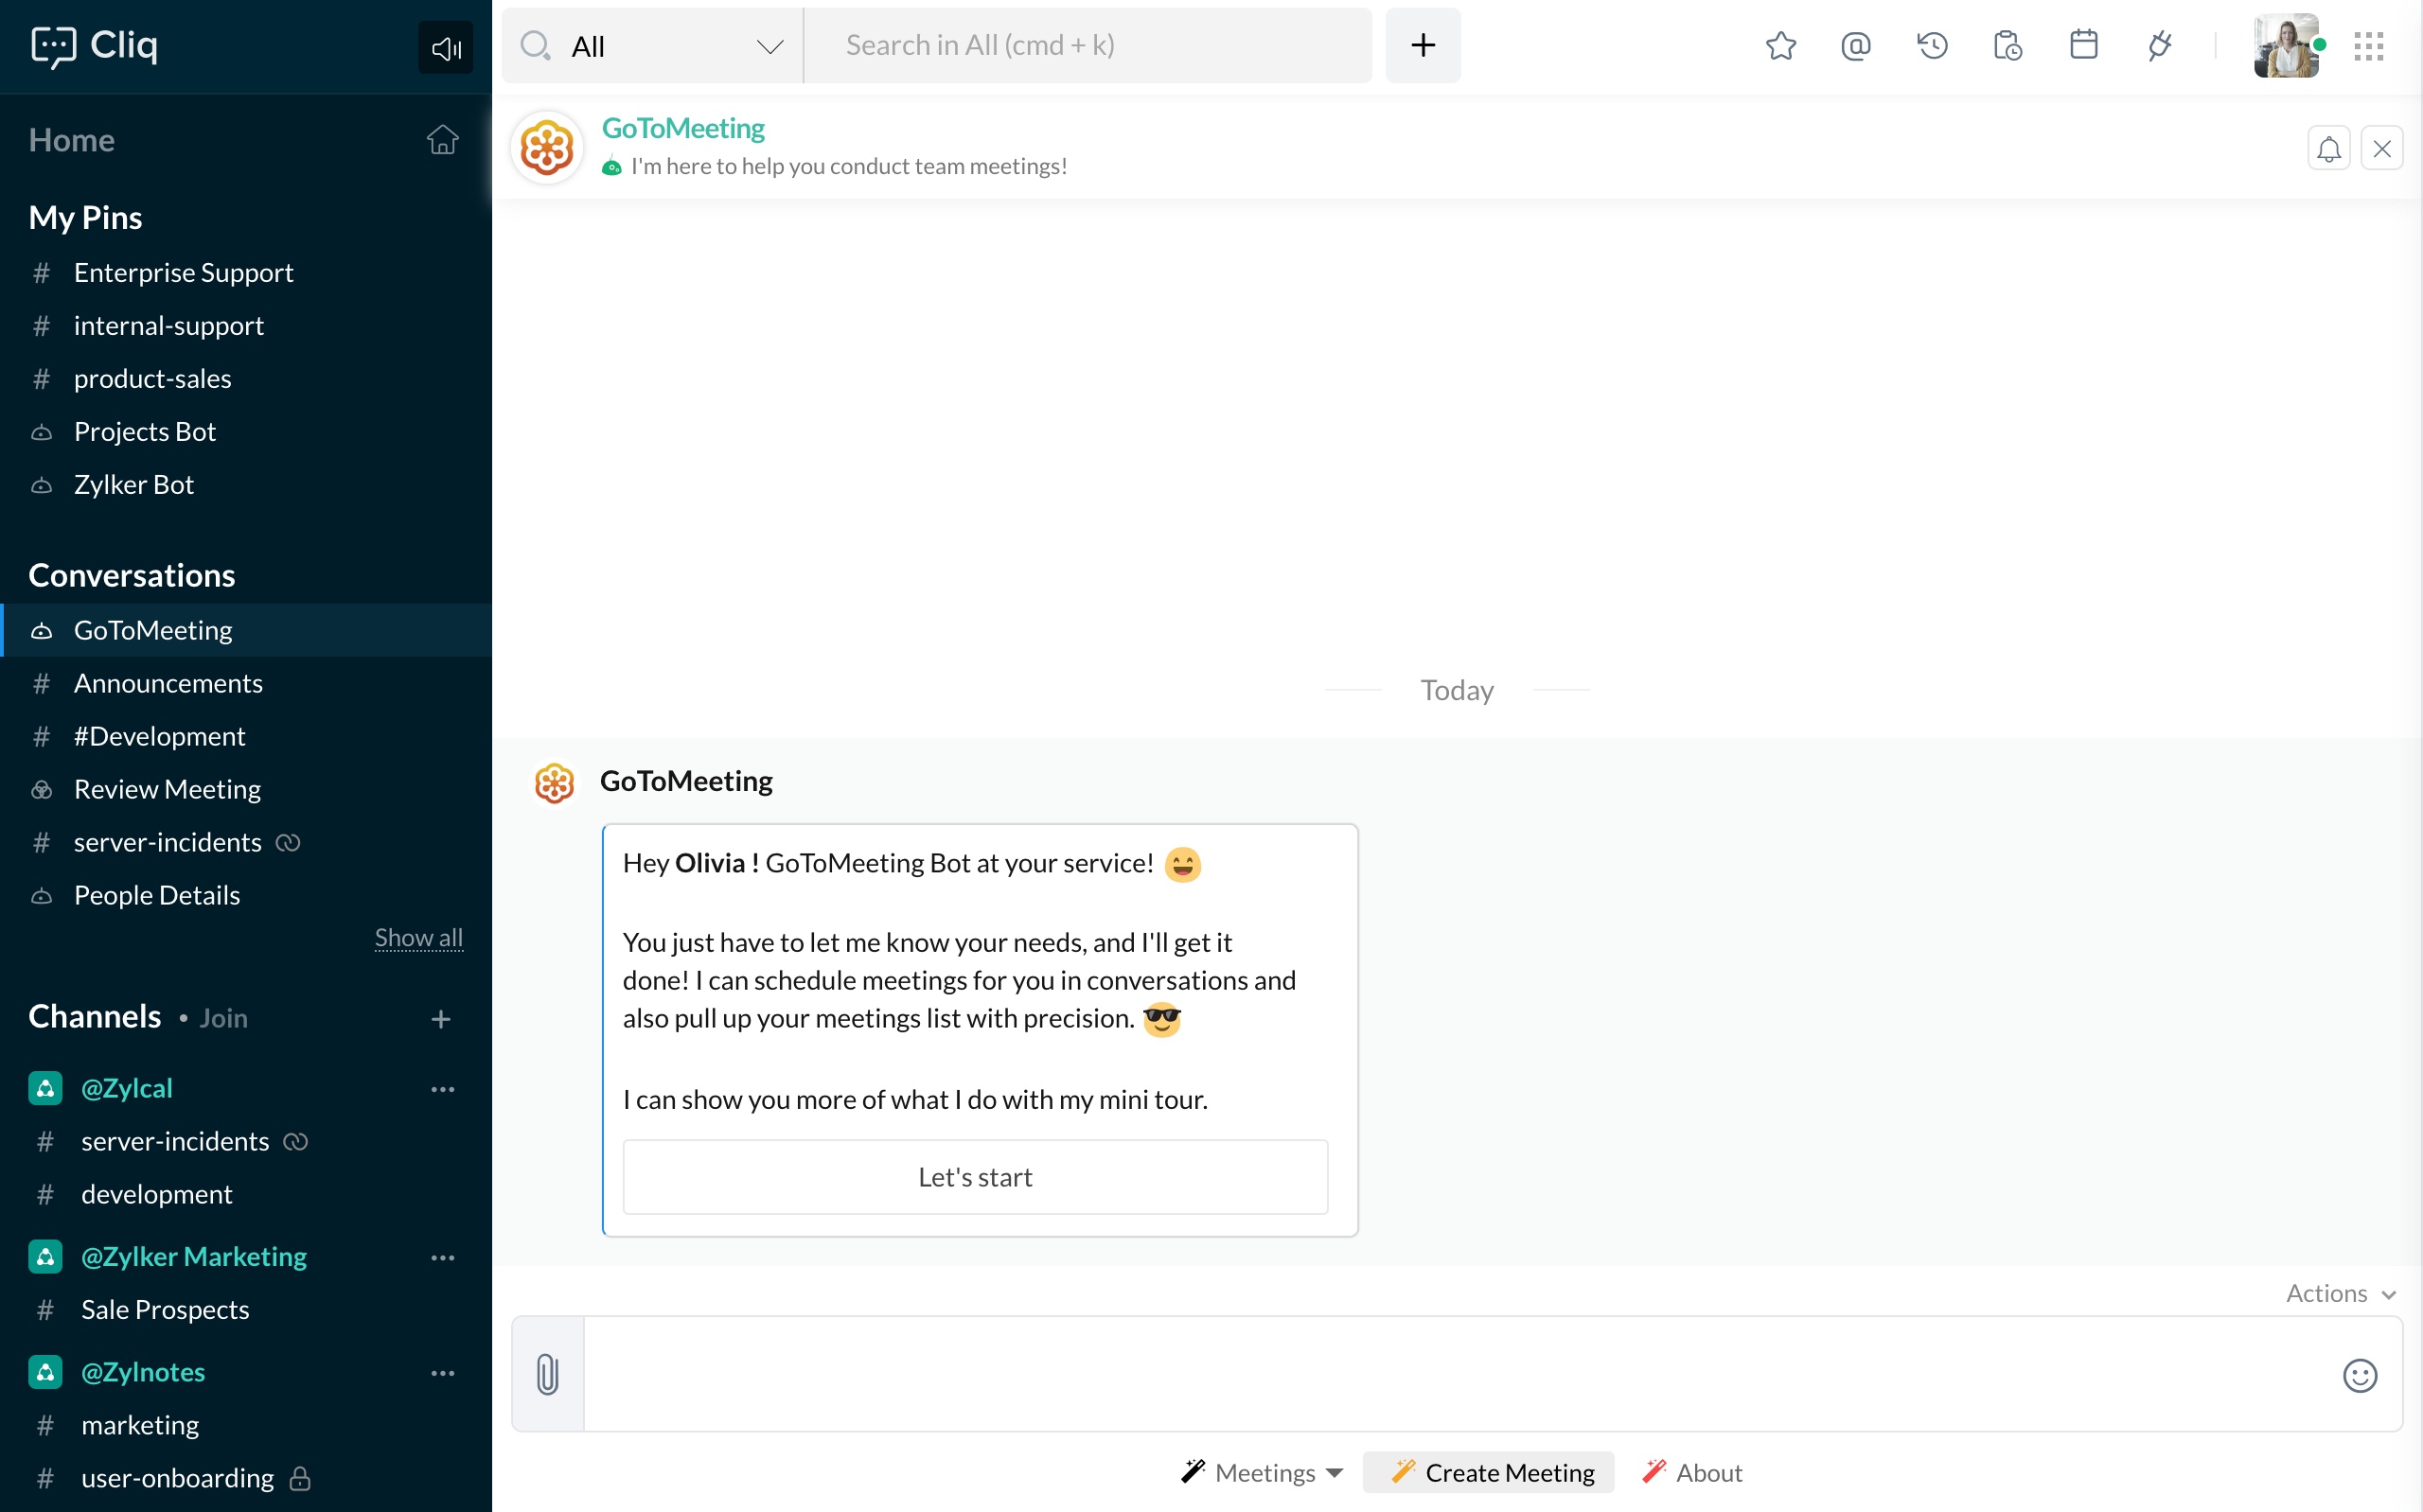Click @Zylker Marketing team icon
This screenshot has width=2423, height=1512.
click(45, 1256)
